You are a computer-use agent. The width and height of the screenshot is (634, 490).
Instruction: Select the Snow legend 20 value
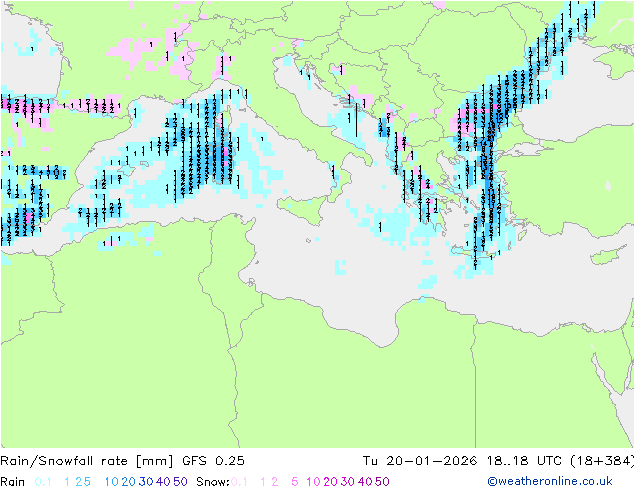pyautogui.click(x=330, y=482)
